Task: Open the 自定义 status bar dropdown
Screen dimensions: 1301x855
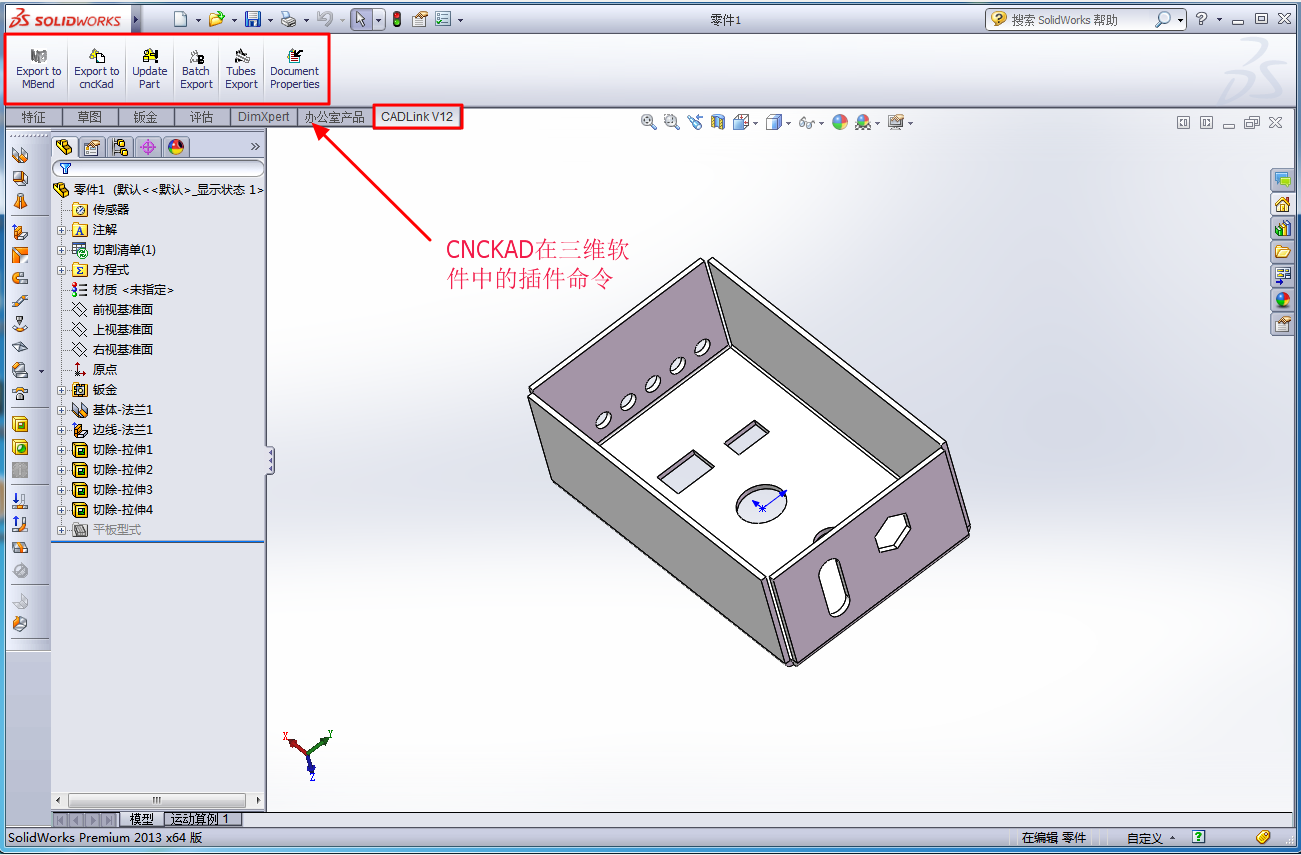Action: (x=1150, y=838)
